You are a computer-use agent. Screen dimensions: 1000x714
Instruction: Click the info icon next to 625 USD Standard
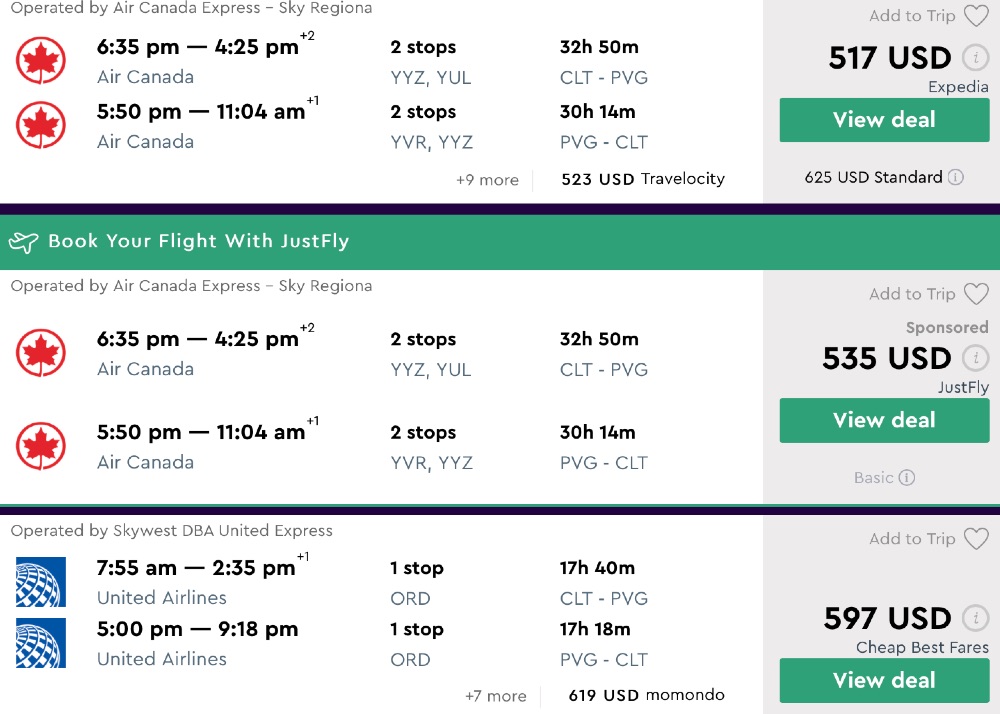[x=956, y=177]
